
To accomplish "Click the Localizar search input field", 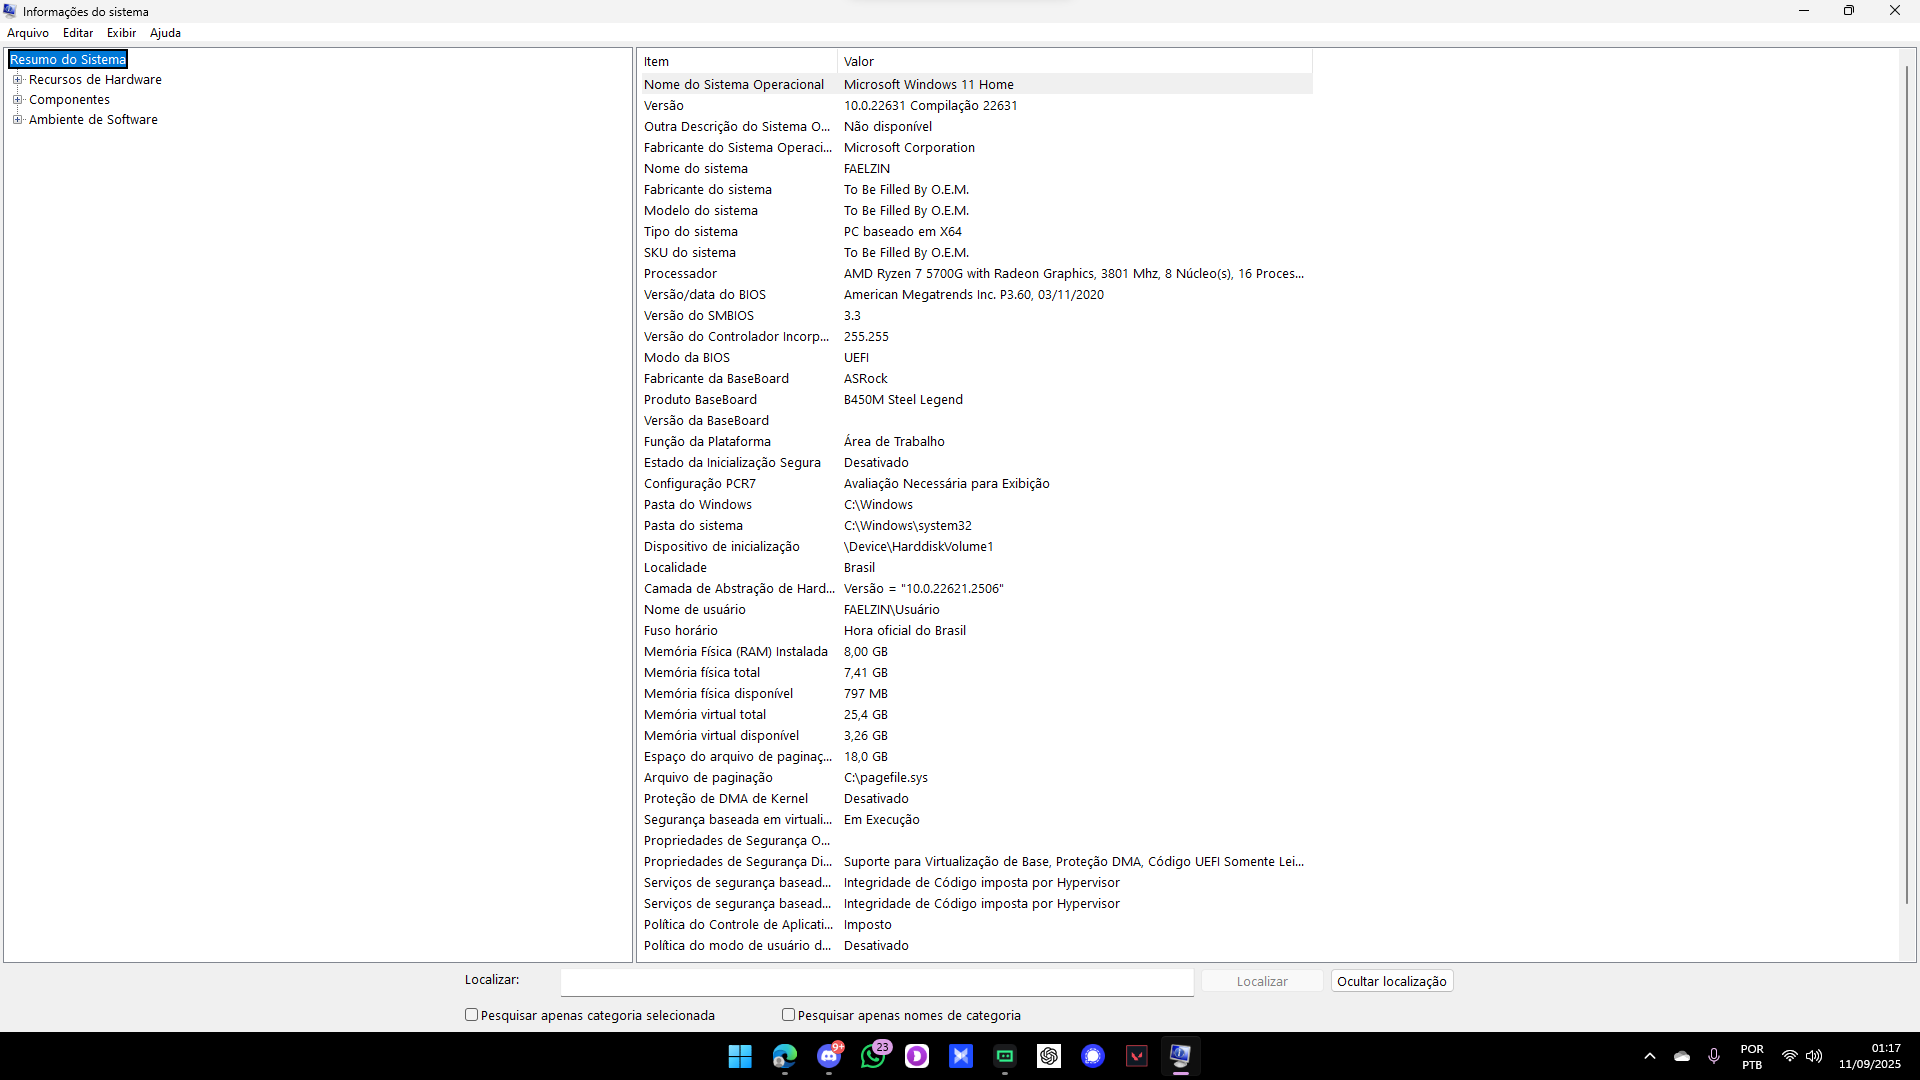I will [x=876, y=981].
